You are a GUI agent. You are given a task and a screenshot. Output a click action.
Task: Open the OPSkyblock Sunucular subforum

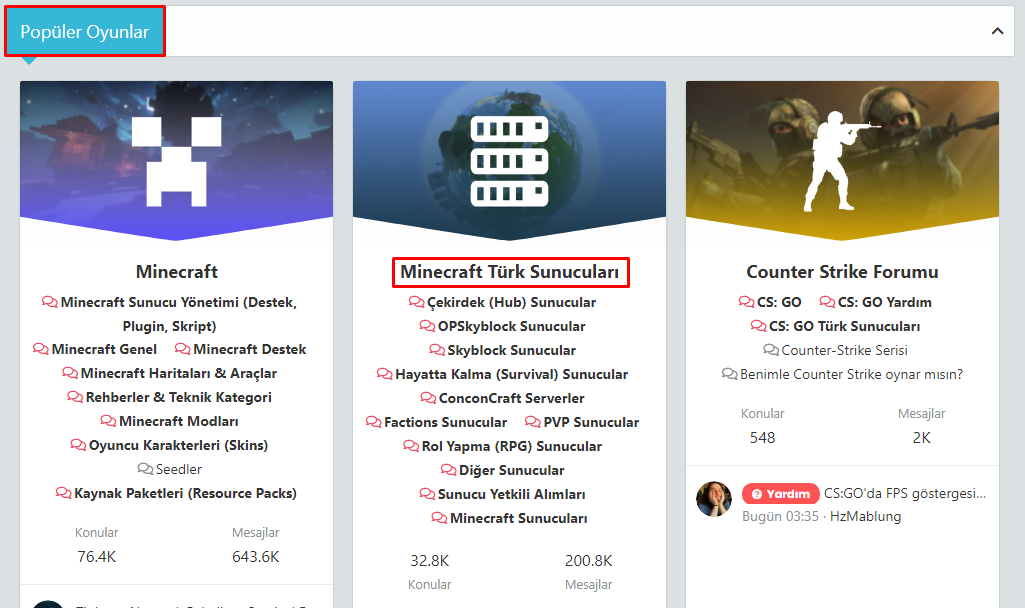click(x=511, y=326)
